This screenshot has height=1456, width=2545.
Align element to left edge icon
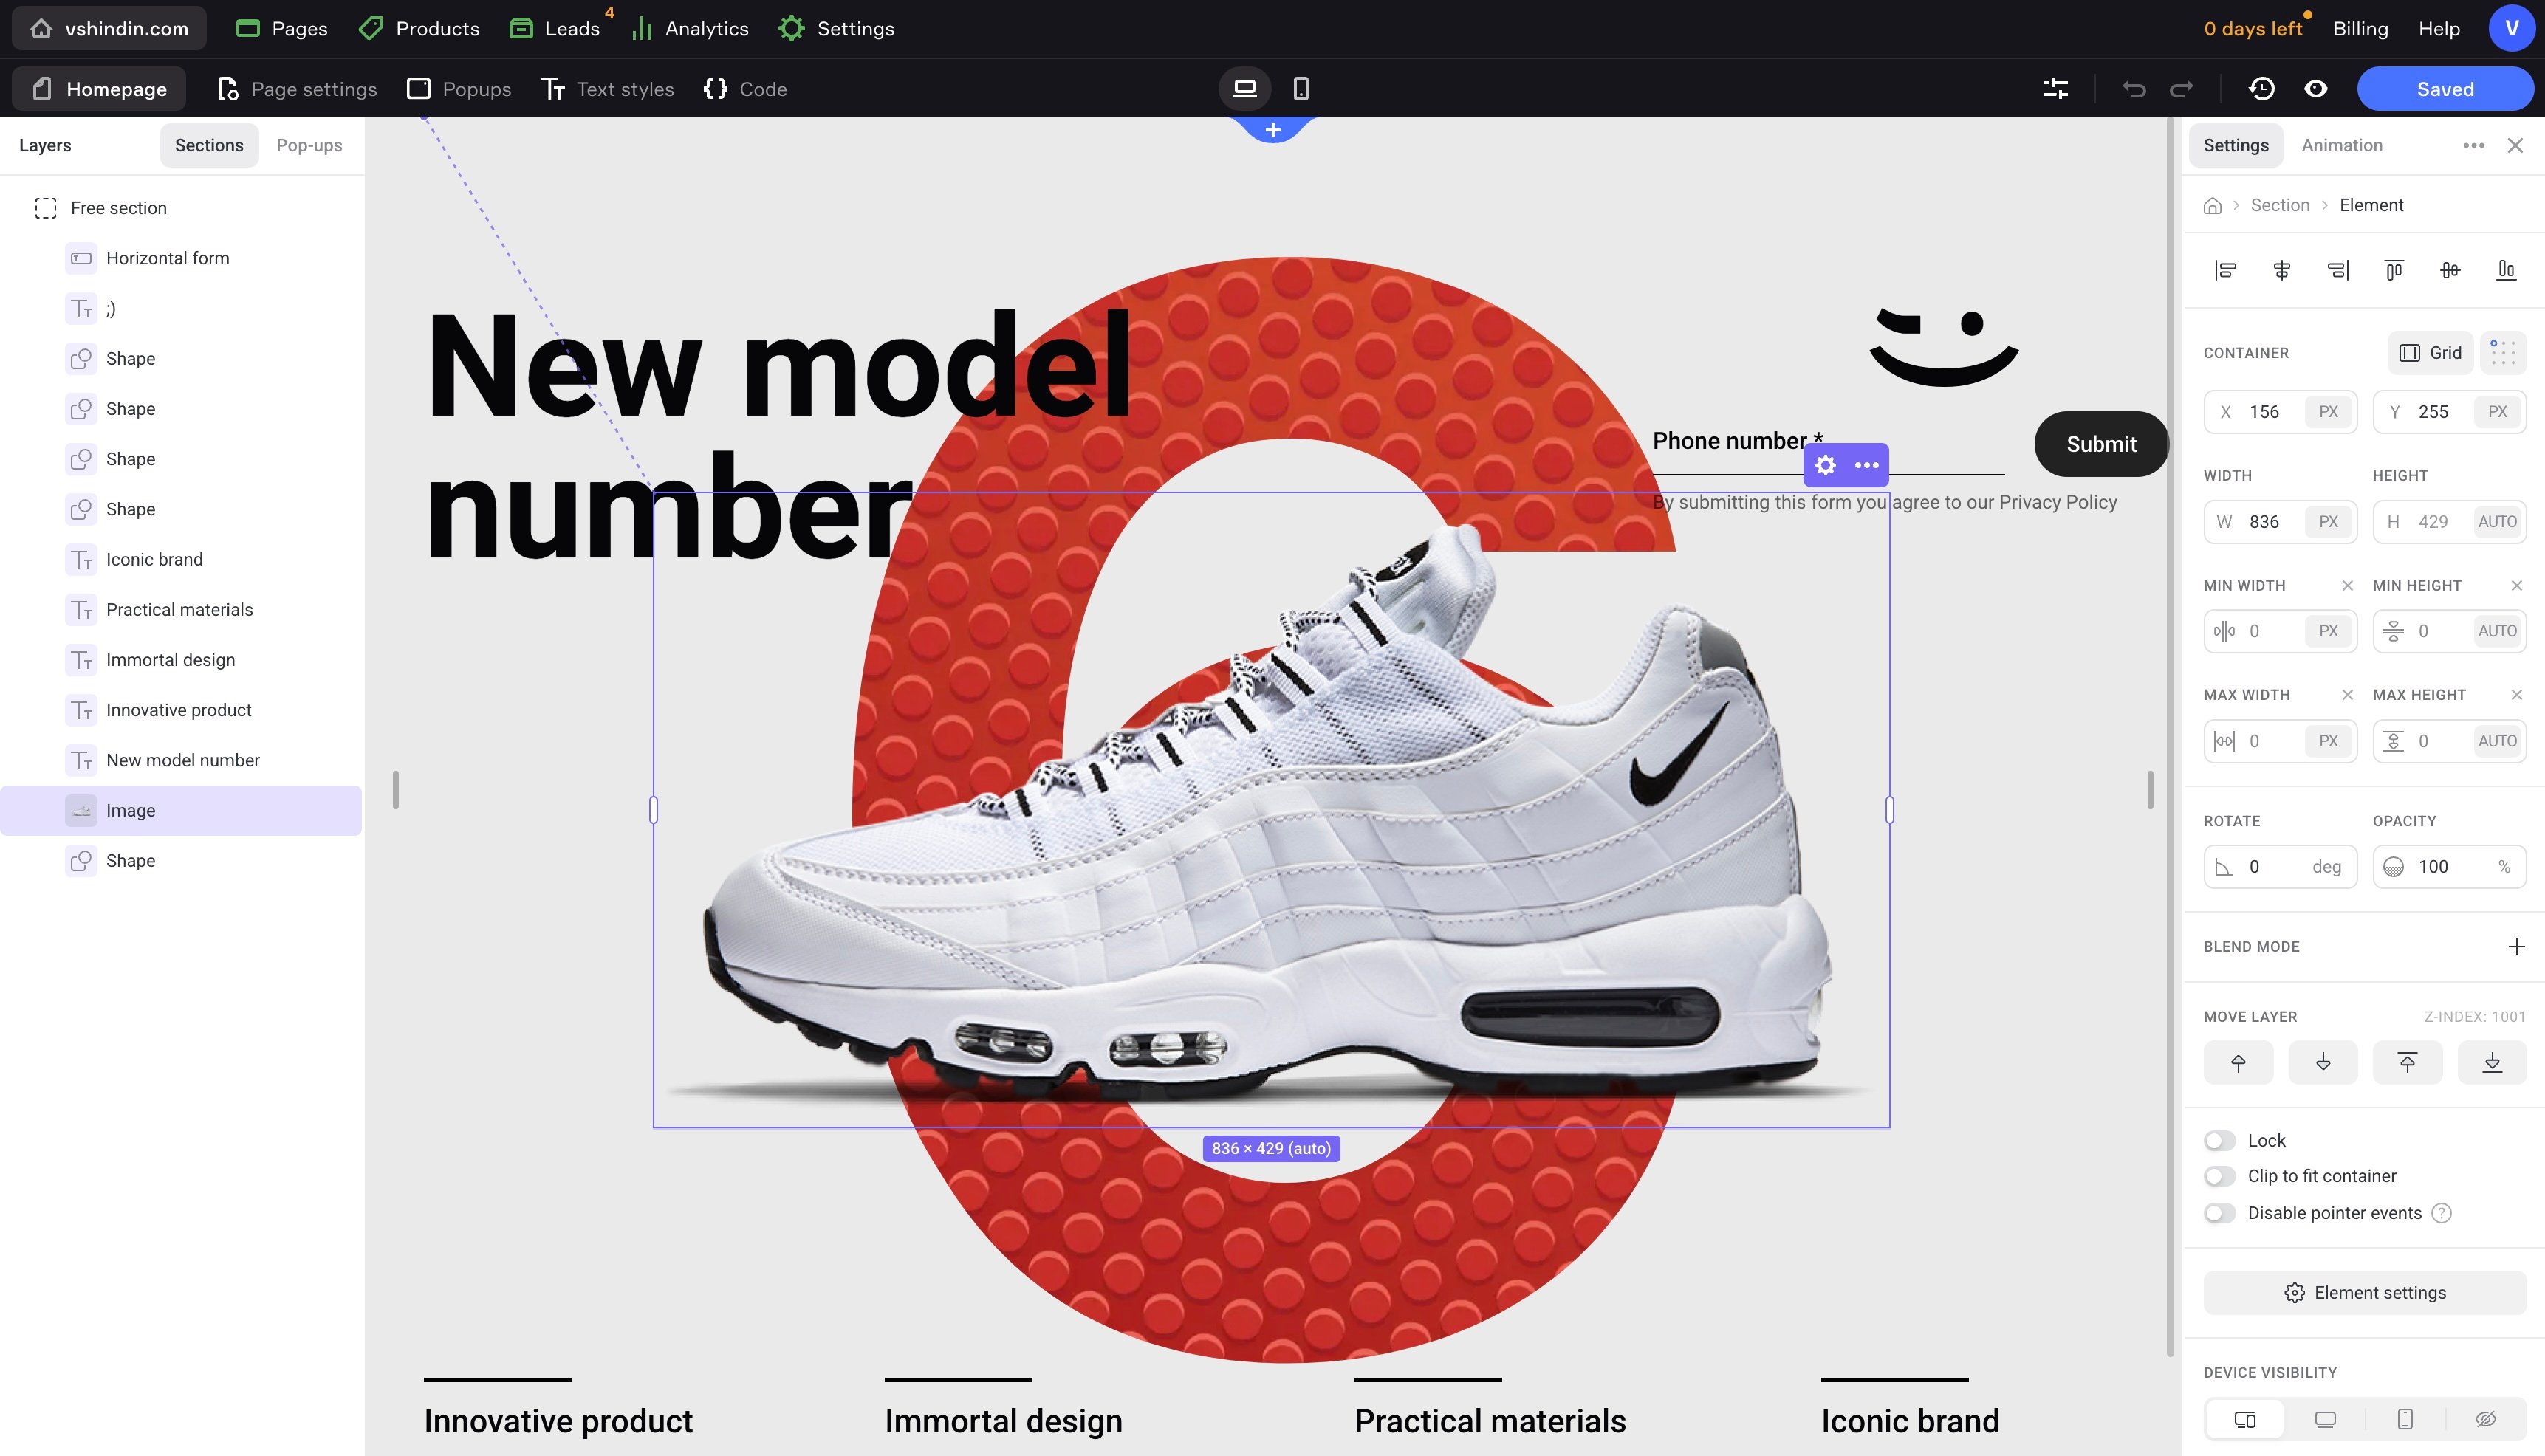point(2225,270)
